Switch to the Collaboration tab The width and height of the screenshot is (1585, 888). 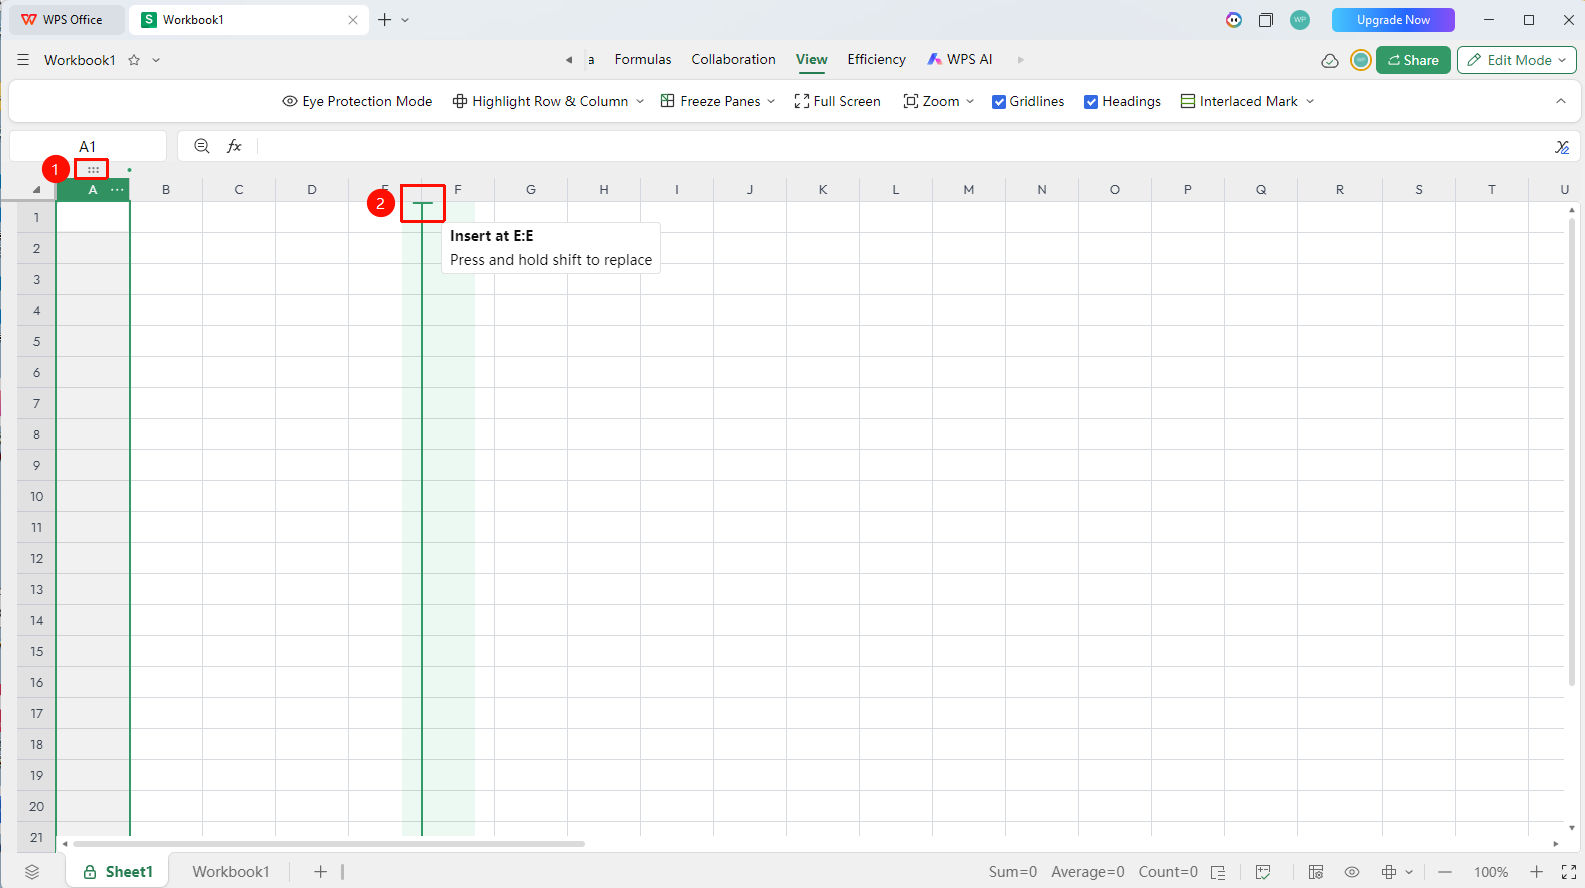[733, 60]
